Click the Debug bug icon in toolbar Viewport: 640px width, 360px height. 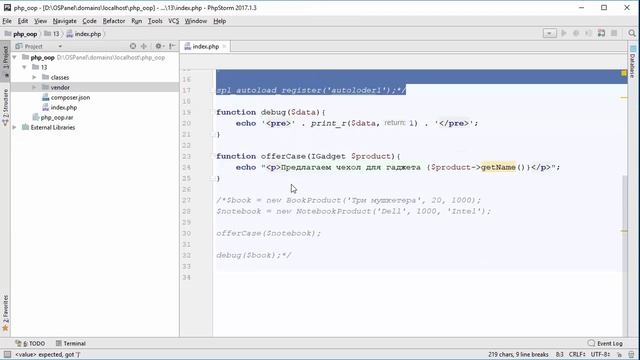[x=576, y=33]
